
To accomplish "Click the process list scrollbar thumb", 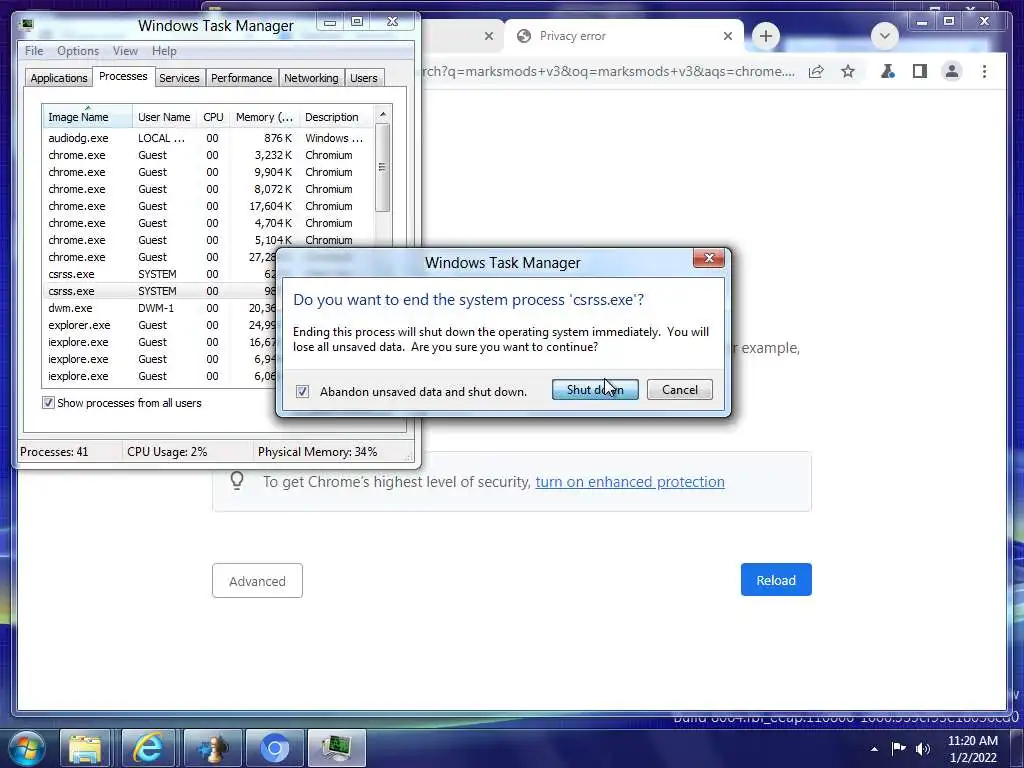I will [x=383, y=167].
